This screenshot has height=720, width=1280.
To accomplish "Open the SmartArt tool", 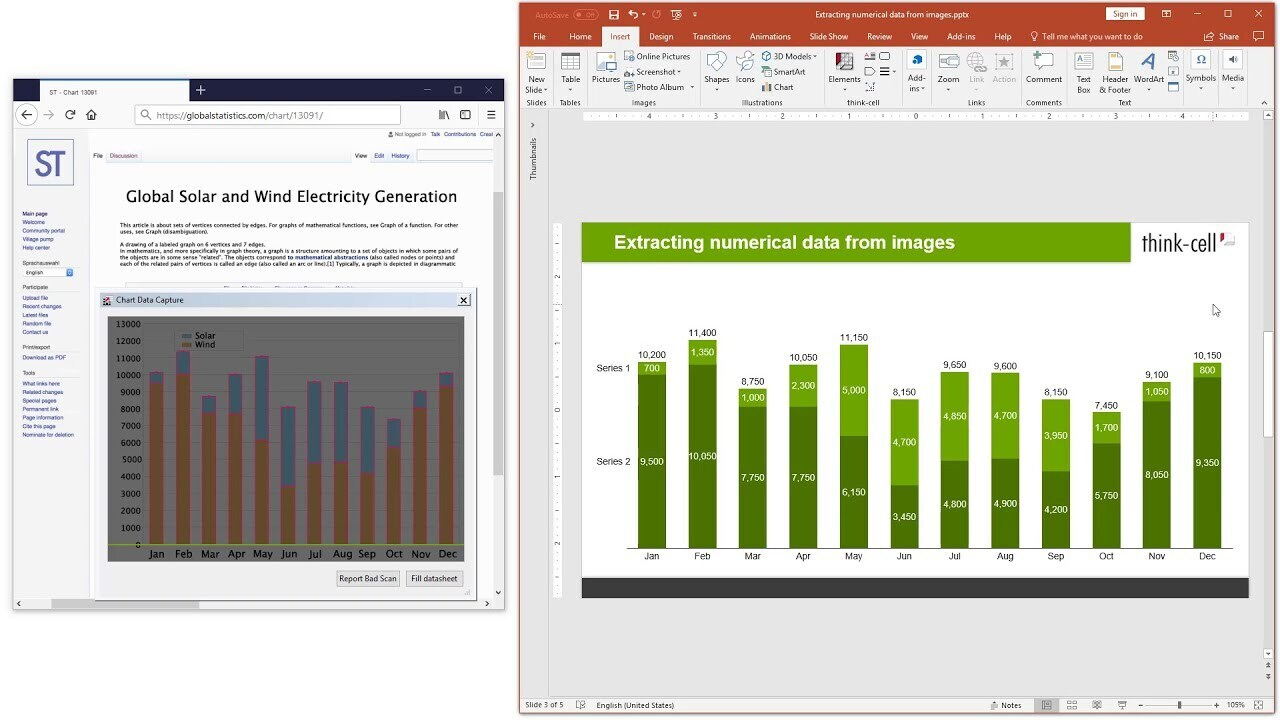I will pyautogui.click(x=782, y=72).
